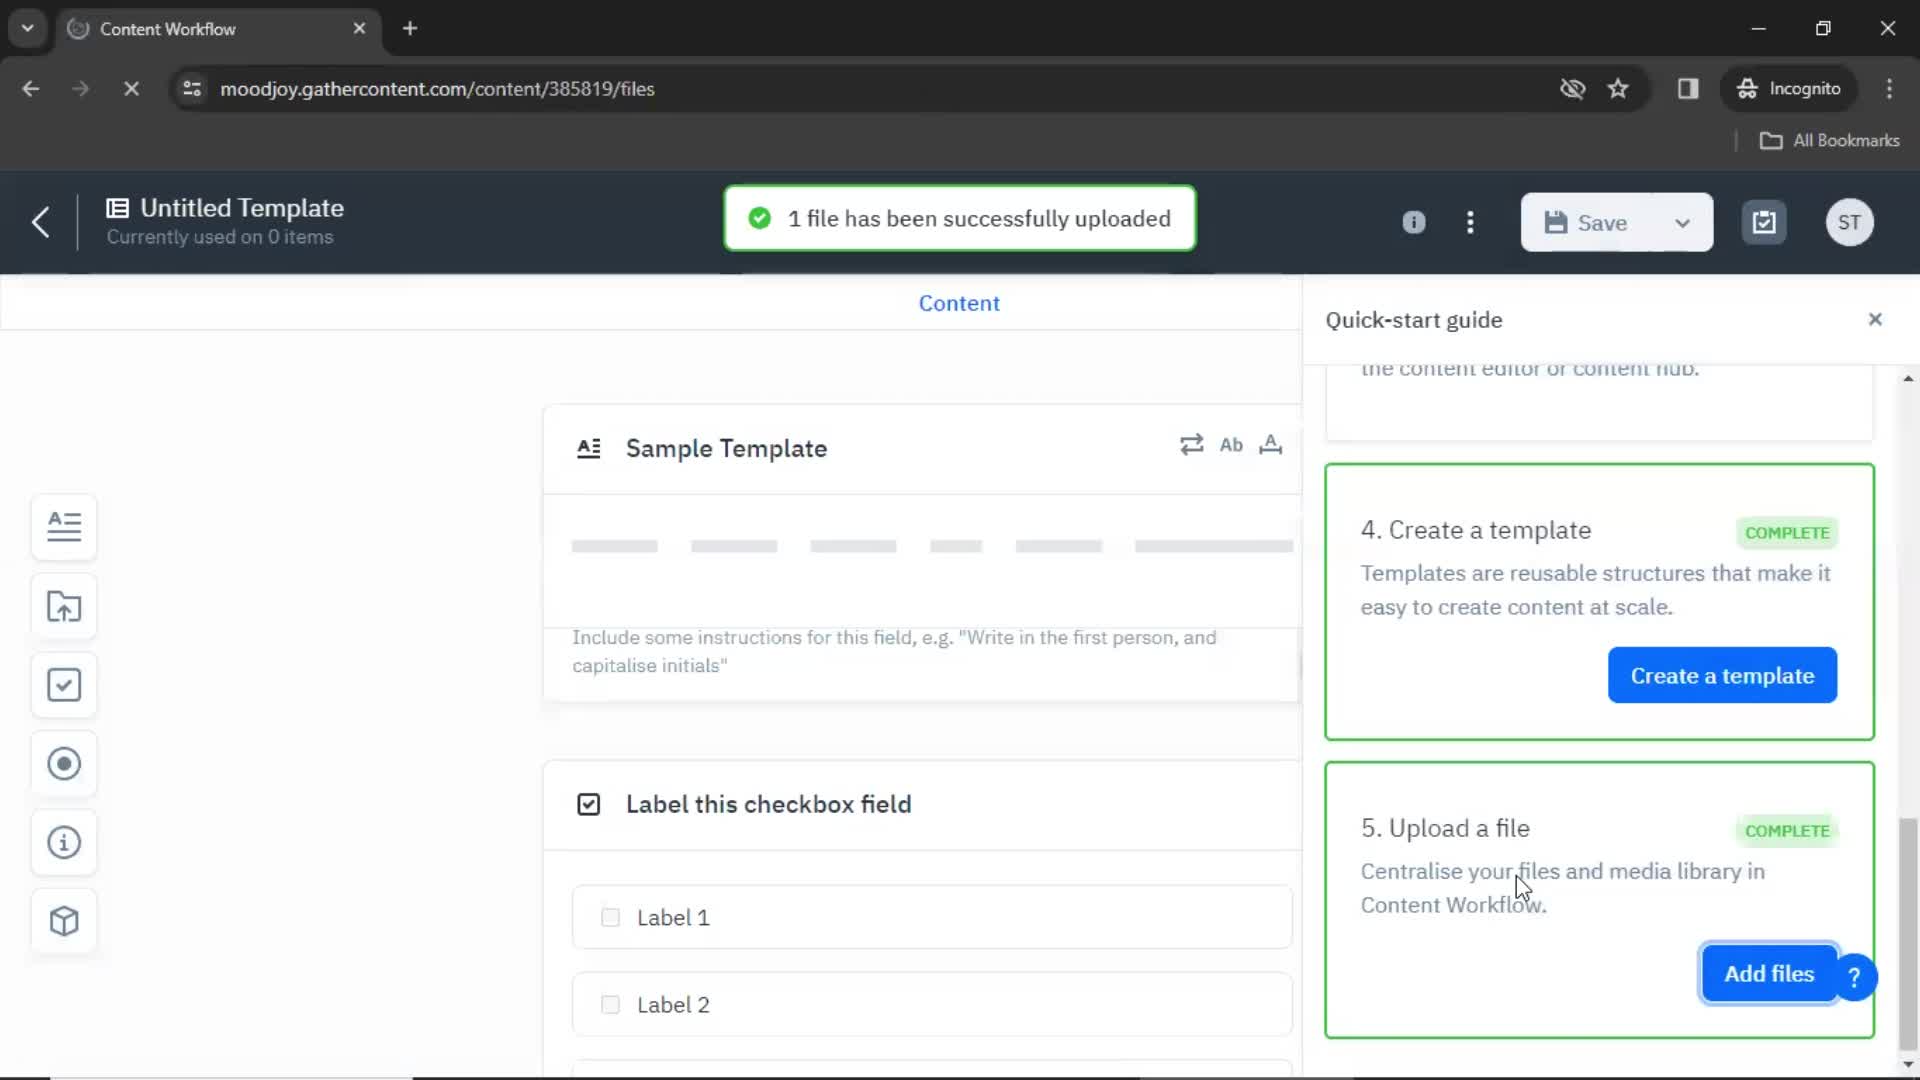The height and width of the screenshot is (1080, 1920).
Task: Toggle Label 1 checkbox in template
Action: pos(611,916)
